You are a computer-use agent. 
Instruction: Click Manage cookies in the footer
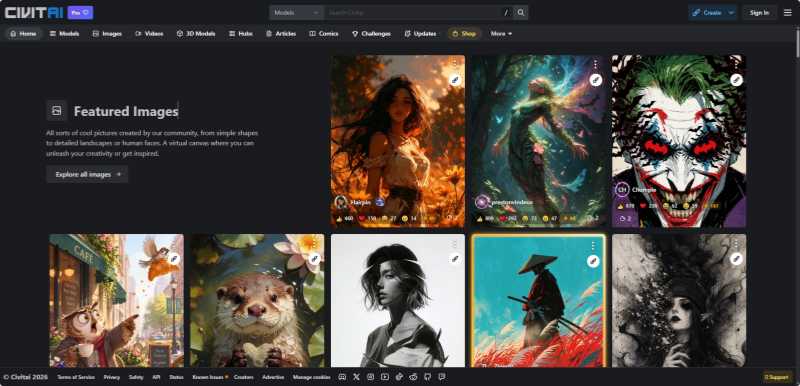[311, 377]
